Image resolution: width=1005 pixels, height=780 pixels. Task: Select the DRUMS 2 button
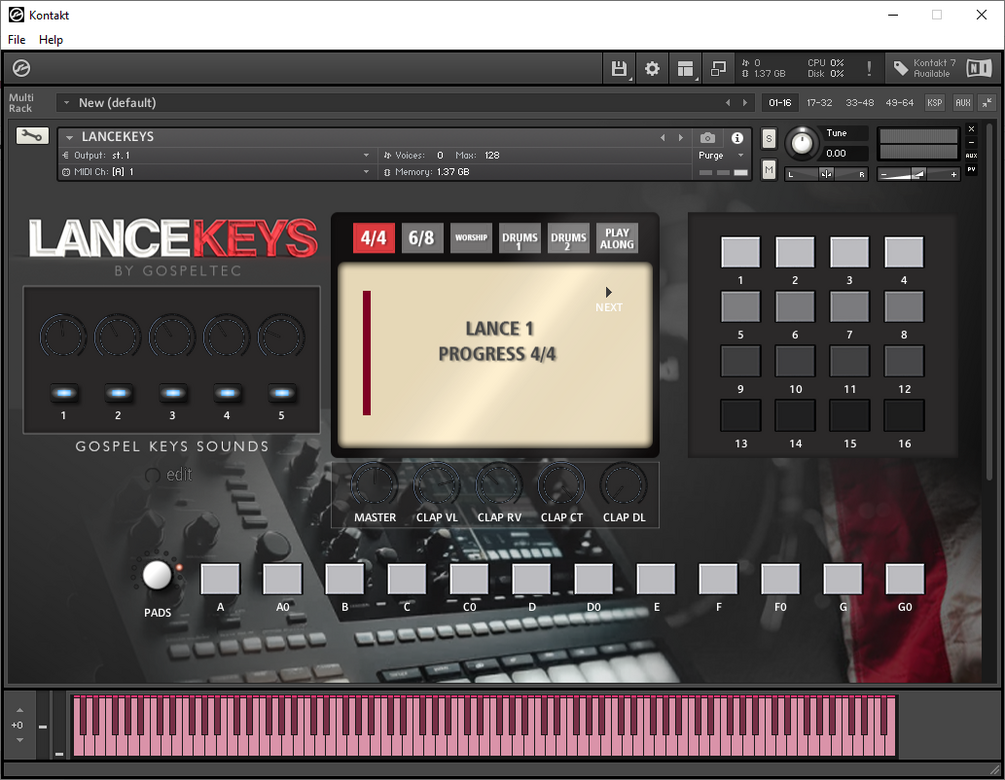point(569,238)
